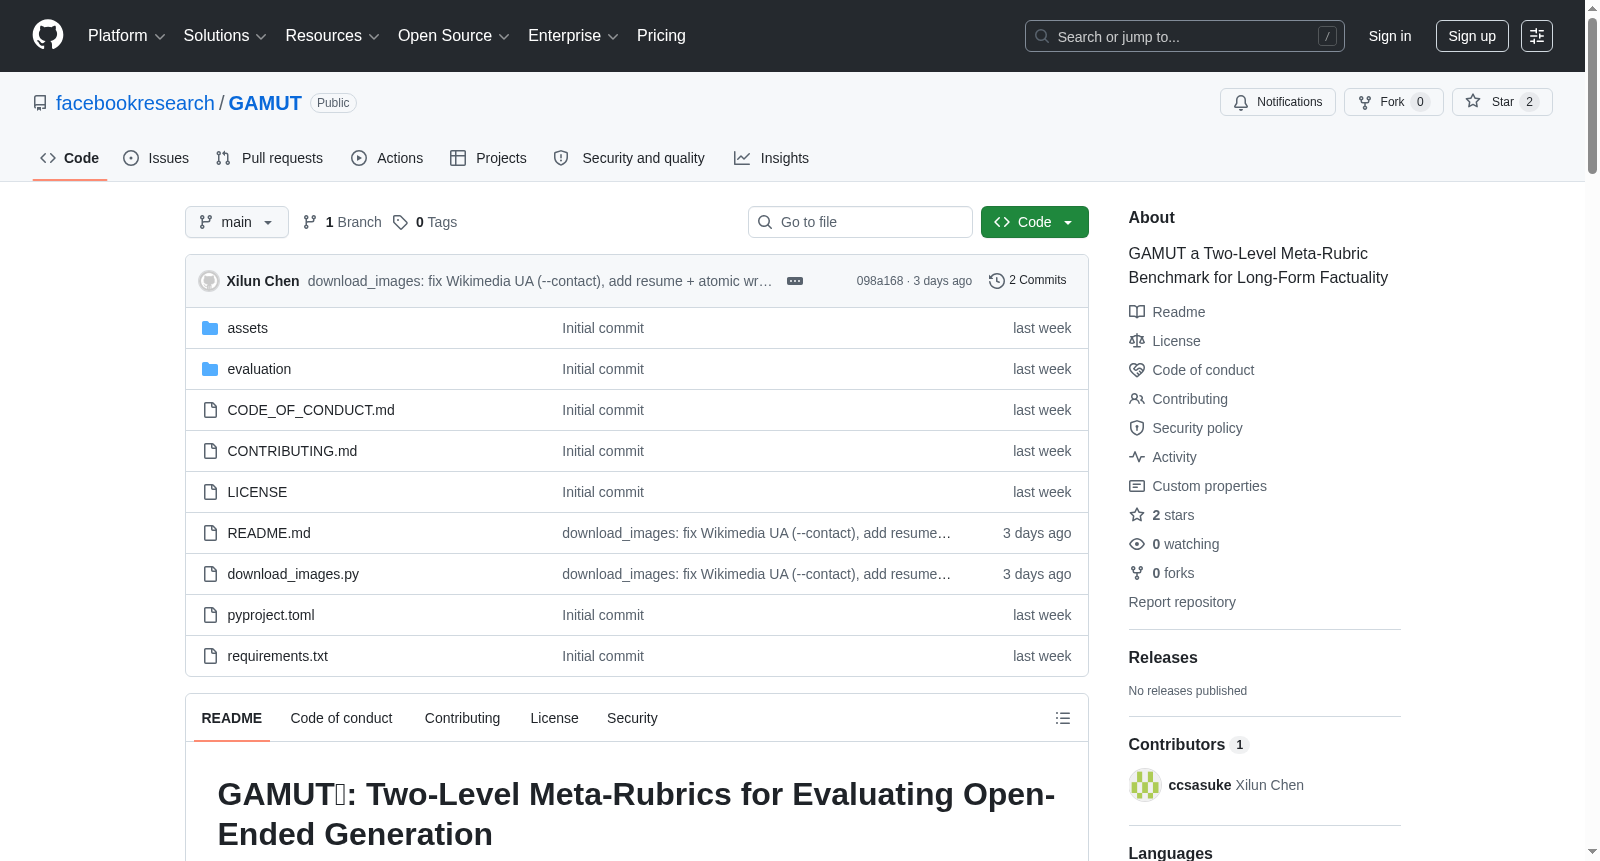This screenshot has width=1600, height=861.
Task: Open the pyproject.toml file
Action: (x=271, y=615)
